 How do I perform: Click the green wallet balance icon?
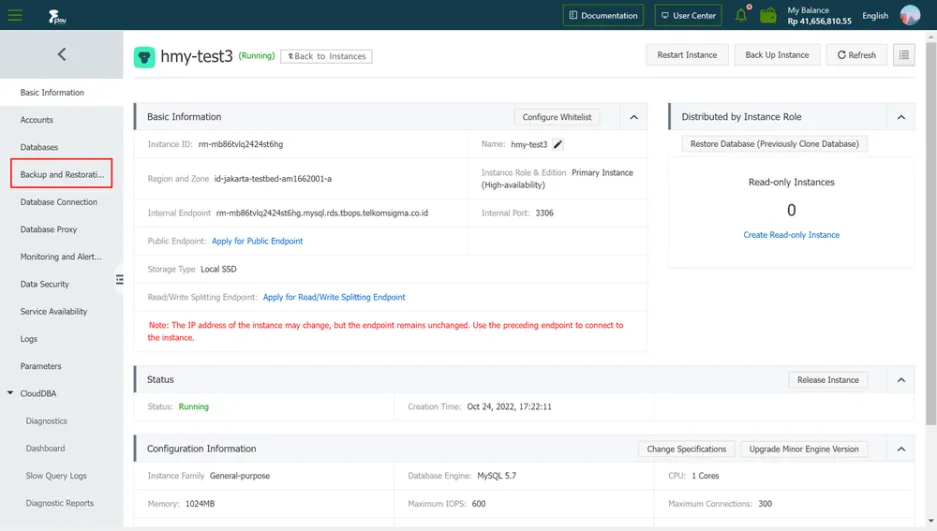[x=768, y=15]
